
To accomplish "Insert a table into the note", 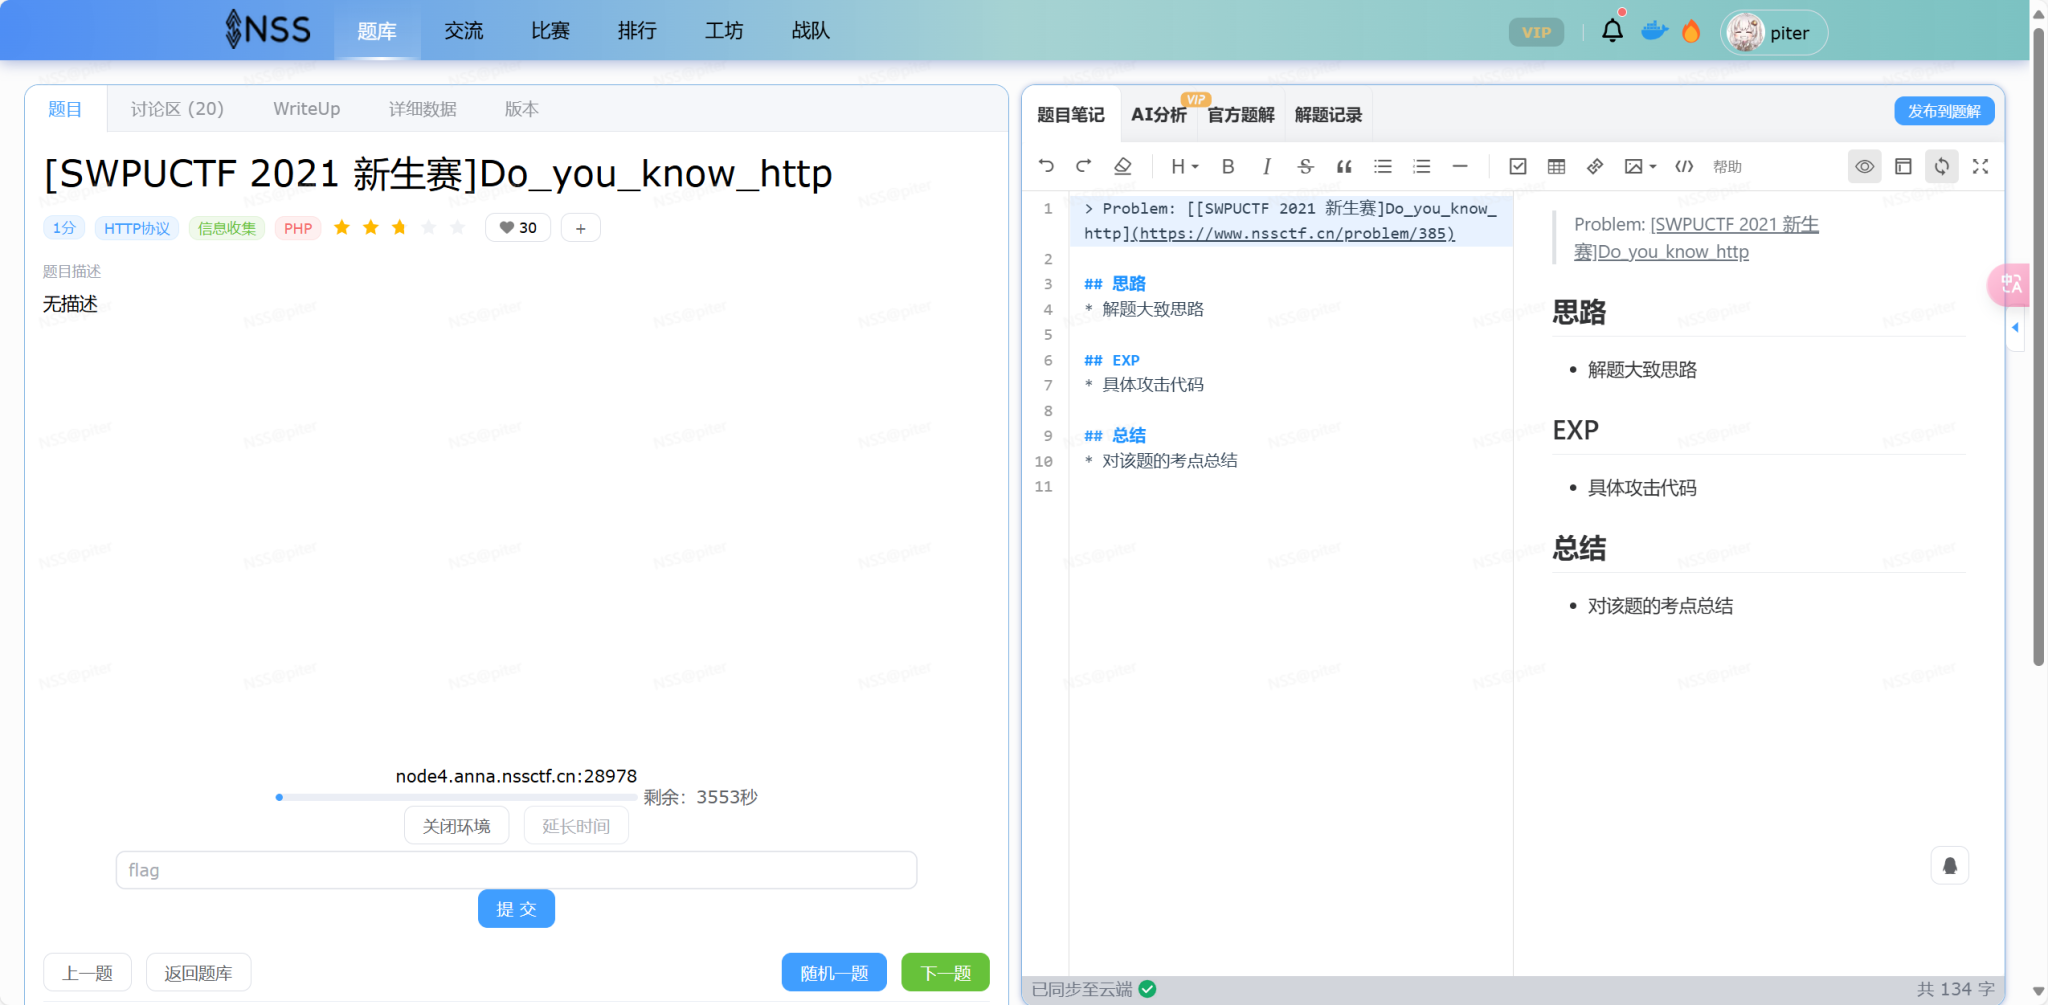I will (x=1556, y=166).
